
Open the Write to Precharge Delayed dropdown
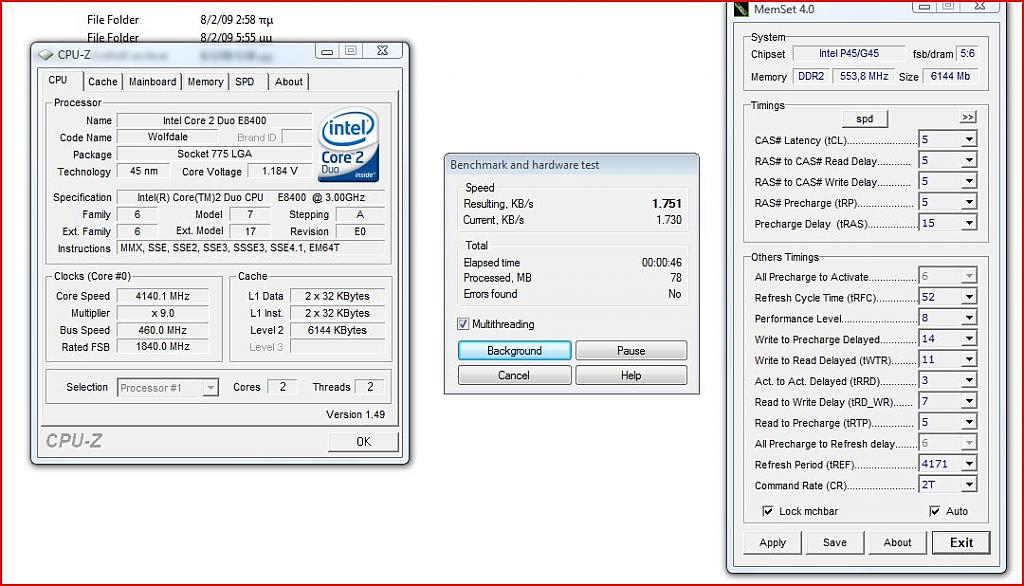pyautogui.click(x=969, y=339)
